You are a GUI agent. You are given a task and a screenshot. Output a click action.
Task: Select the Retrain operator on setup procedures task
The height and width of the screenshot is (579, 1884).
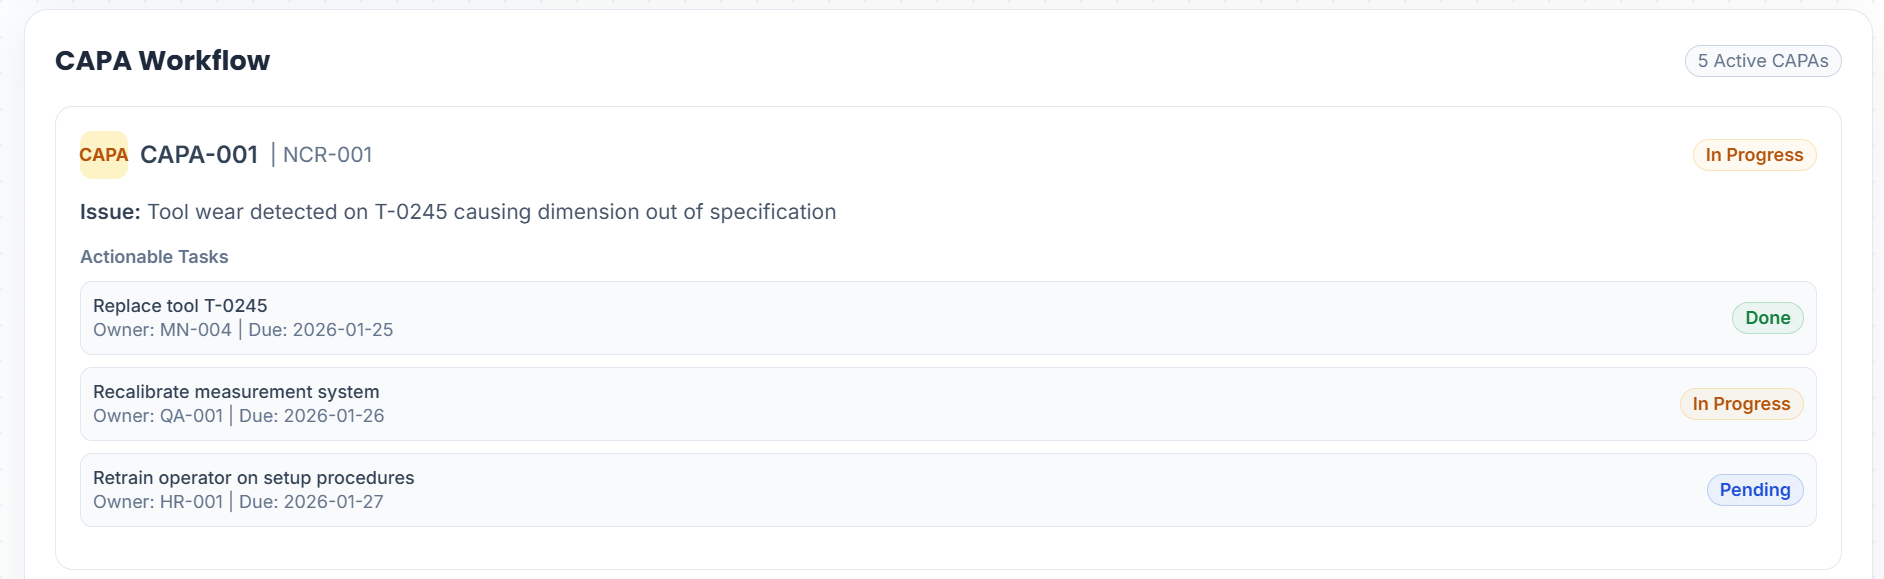pos(253,478)
